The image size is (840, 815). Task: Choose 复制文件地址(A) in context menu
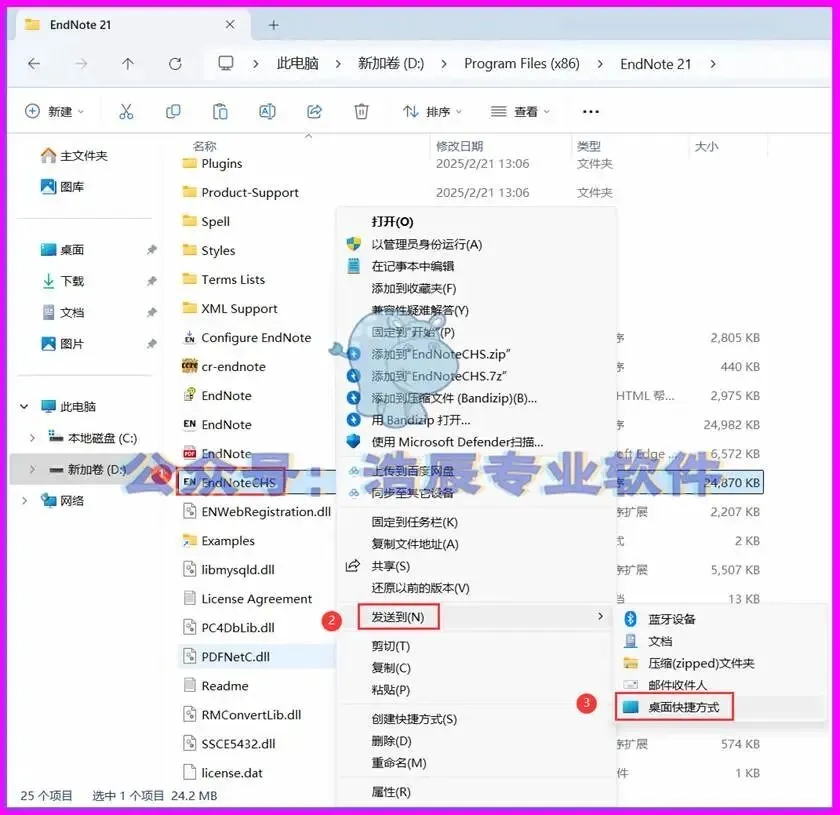pos(415,544)
